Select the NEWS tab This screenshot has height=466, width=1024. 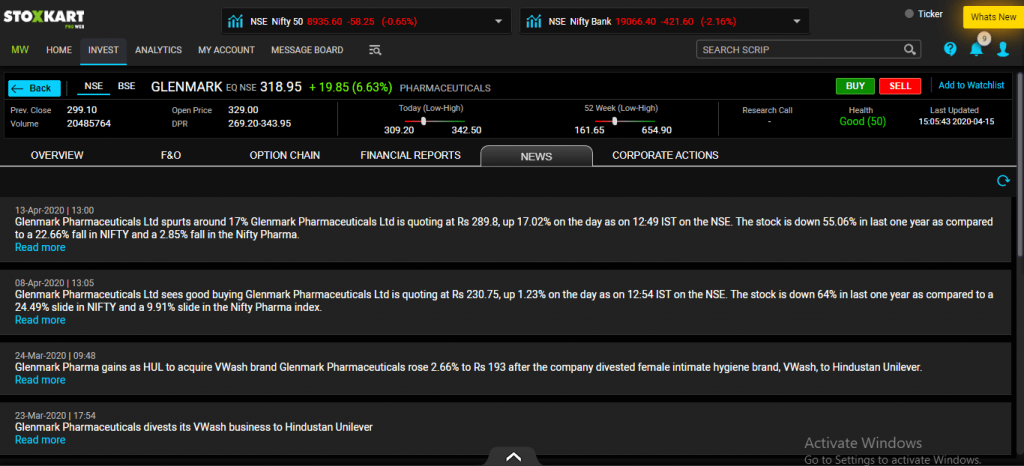(536, 156)
